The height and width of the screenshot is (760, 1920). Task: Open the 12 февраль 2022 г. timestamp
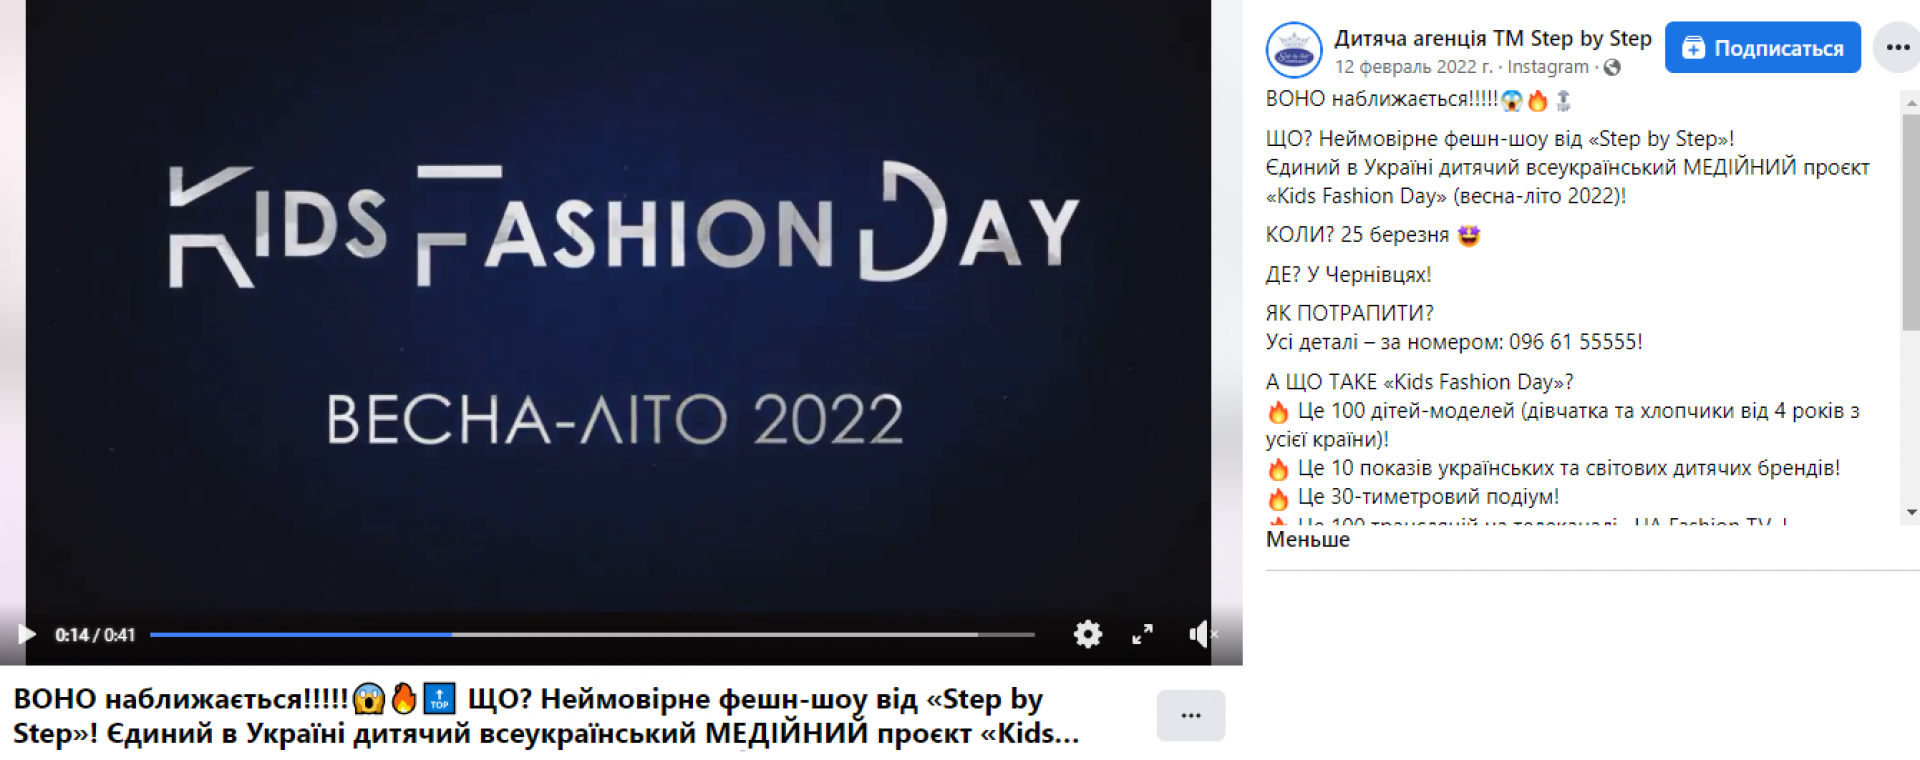pos(1413,67)
